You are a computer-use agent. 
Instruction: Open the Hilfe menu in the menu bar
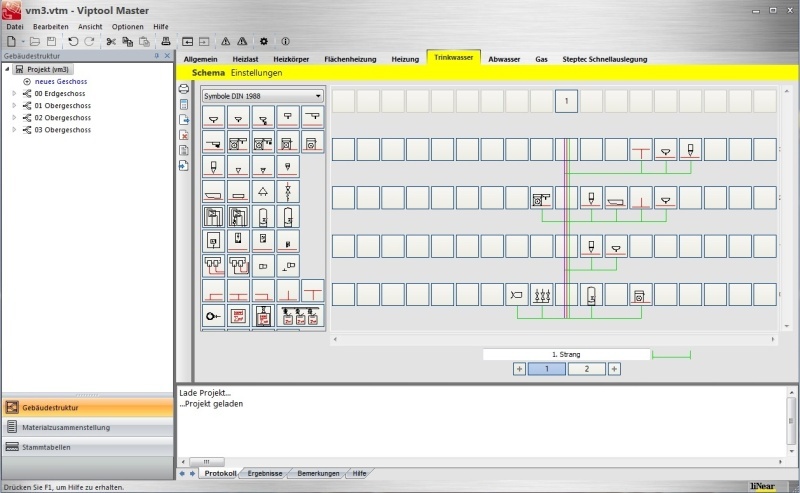click(161, 27)
